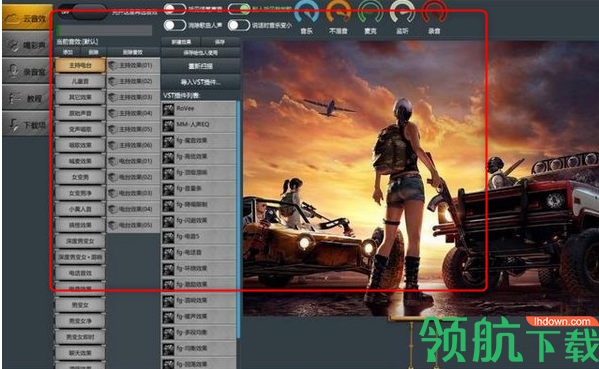
Task: Select the 电话音效 category
Action: point(80,273)
